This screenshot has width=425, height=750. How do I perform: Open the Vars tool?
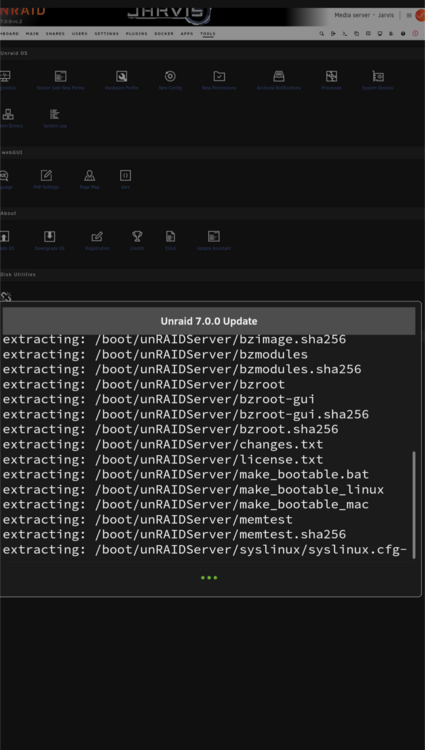(125, 179)
